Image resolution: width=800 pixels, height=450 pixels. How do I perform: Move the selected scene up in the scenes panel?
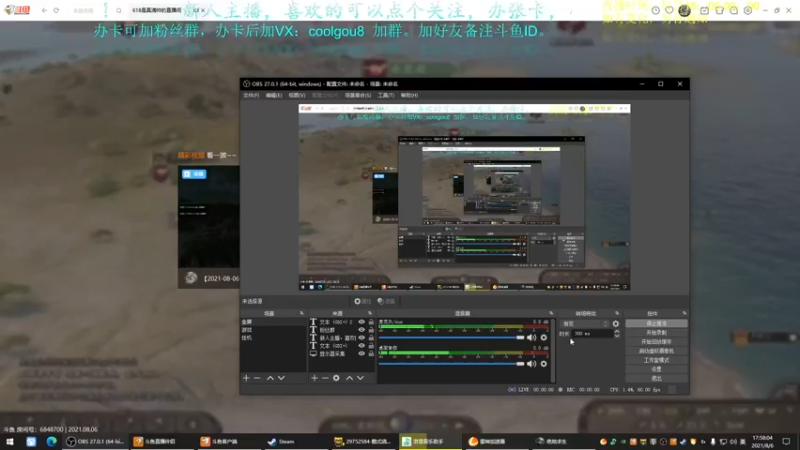click(270, 378)
